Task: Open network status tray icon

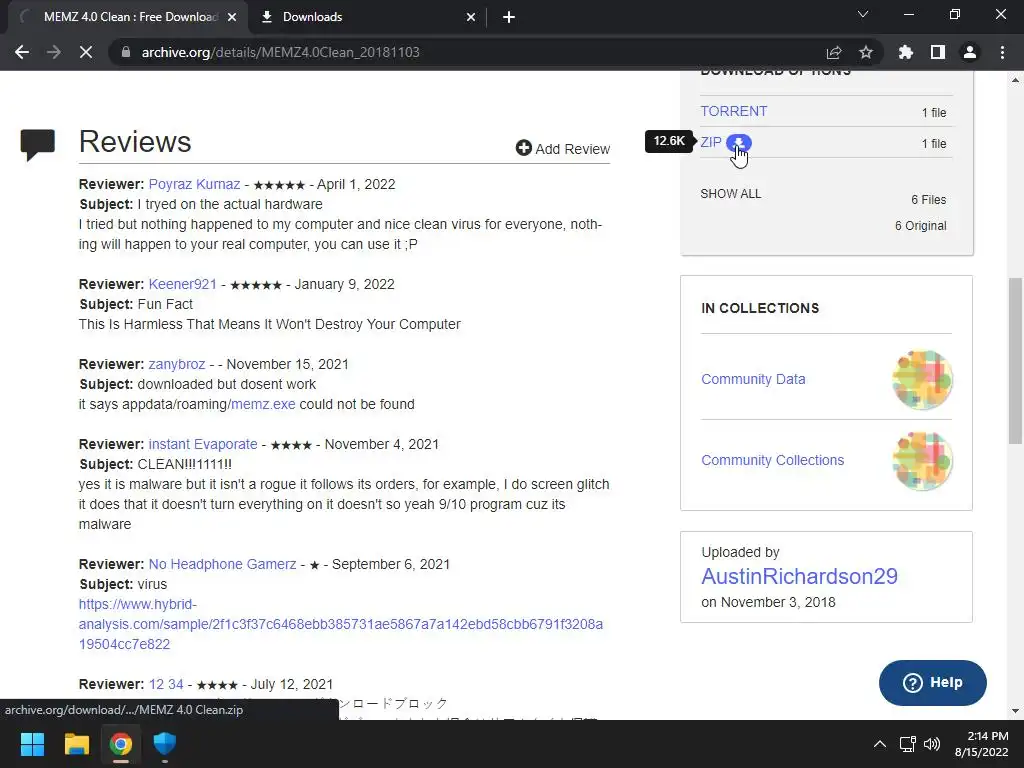Action: pos(907,744)
